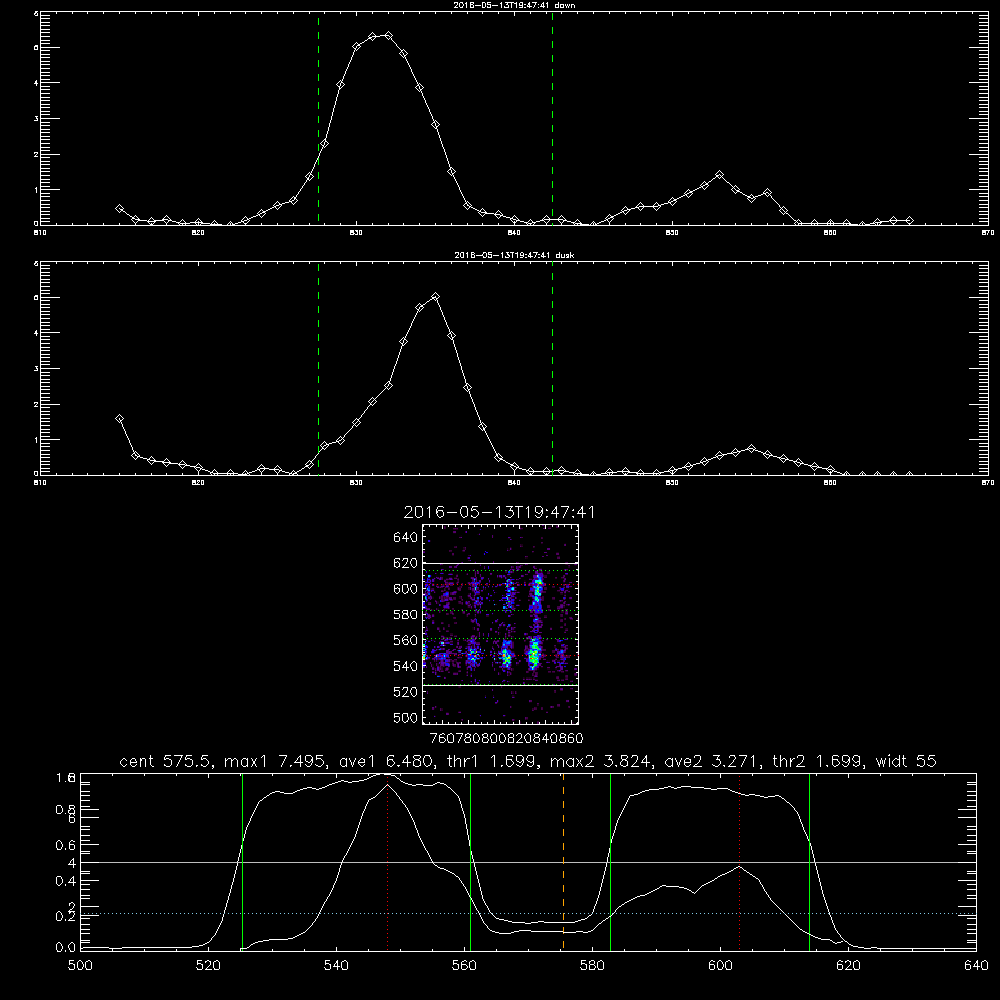Screen dimensions: 1000x1000
Task: Click the peak diamond marker of the dusk curve
Action: pos(436,297)
